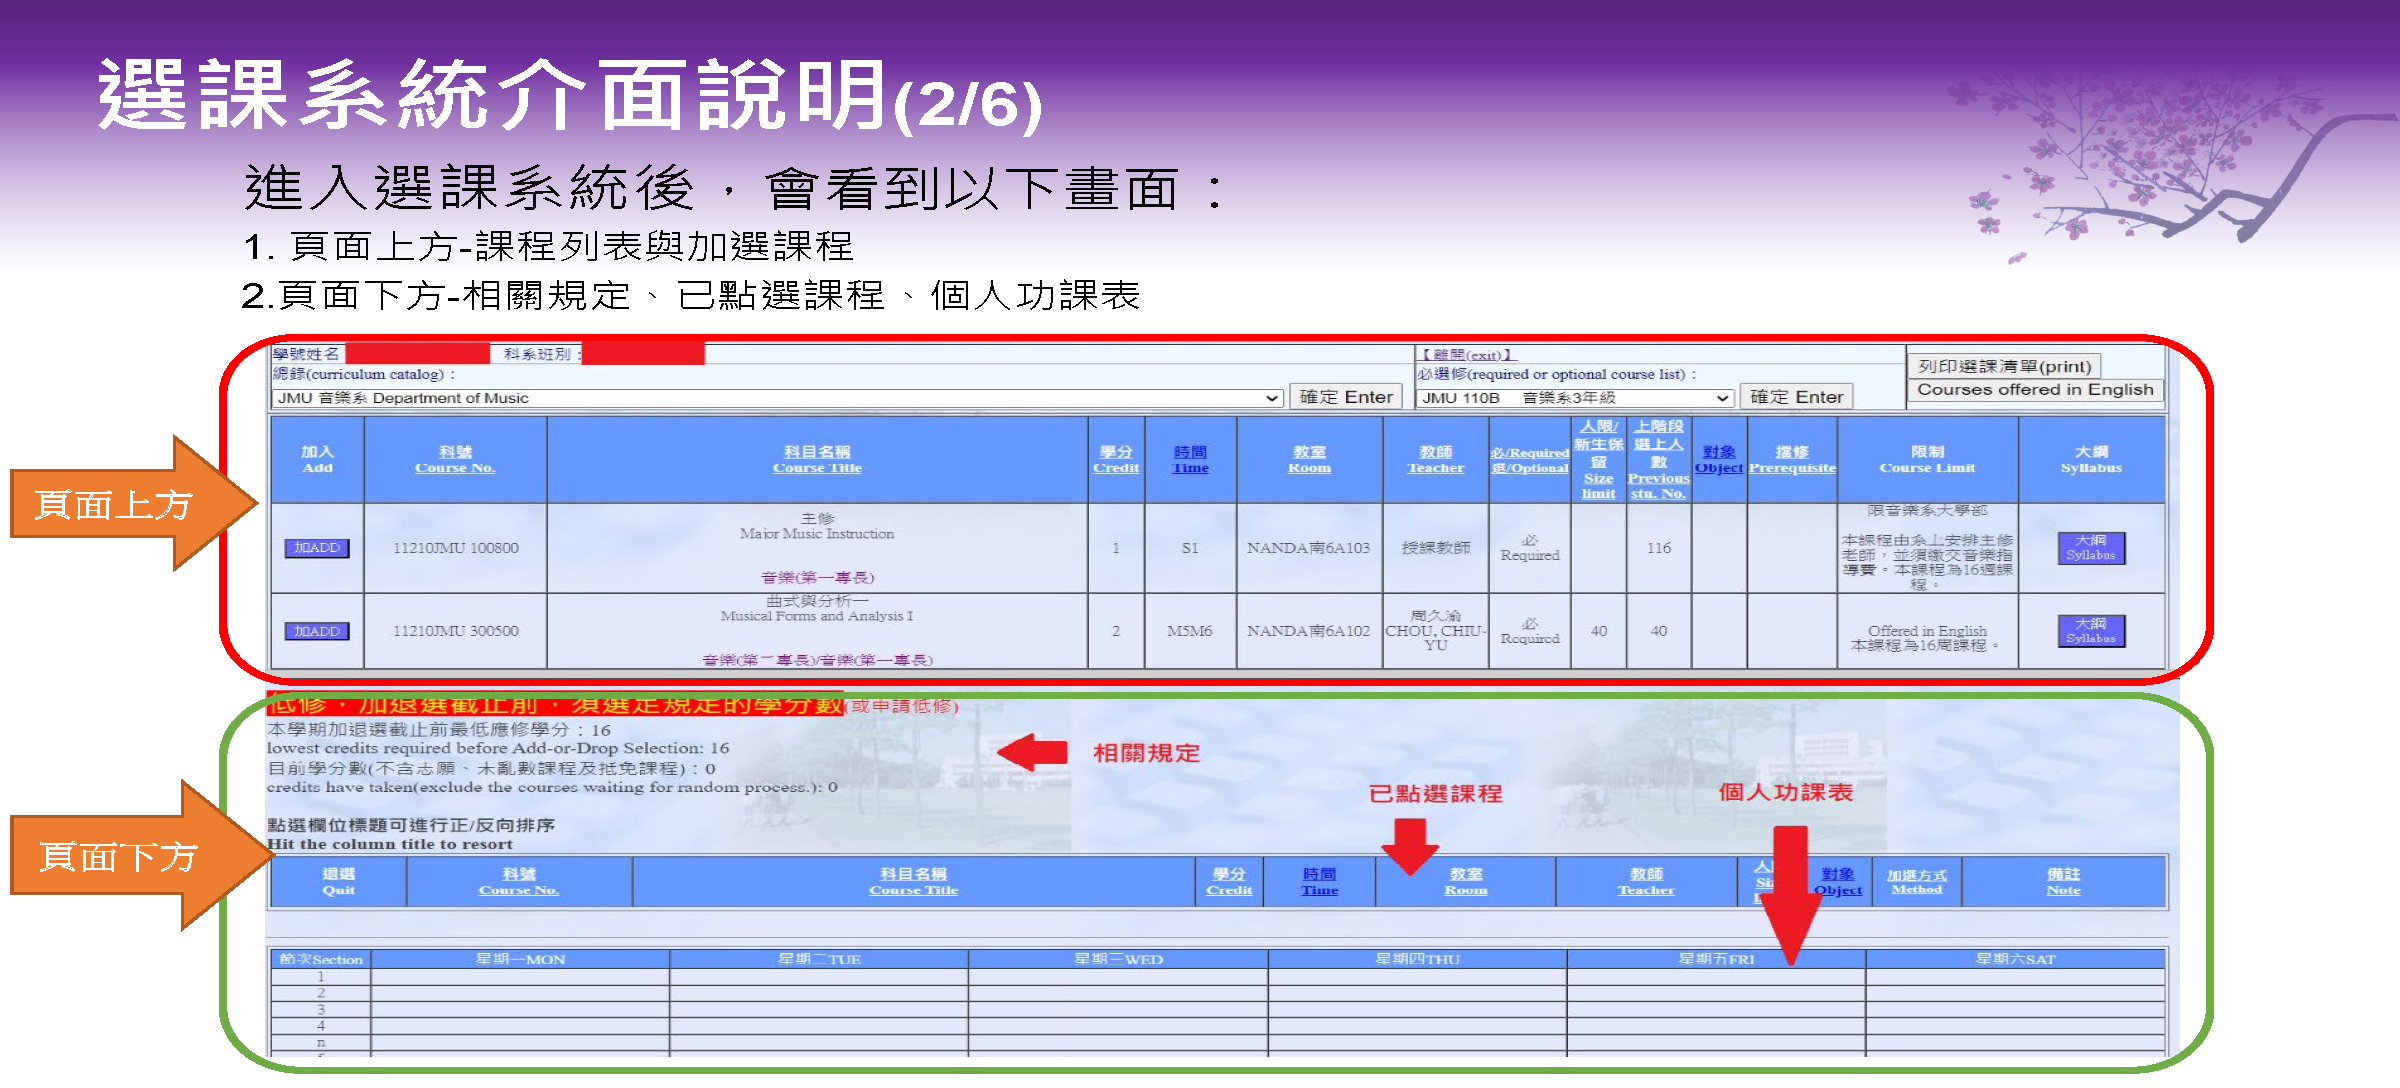Click the 星期五FRI timetable column header
This screenshot has height=1088, width=2400.
1716,959
